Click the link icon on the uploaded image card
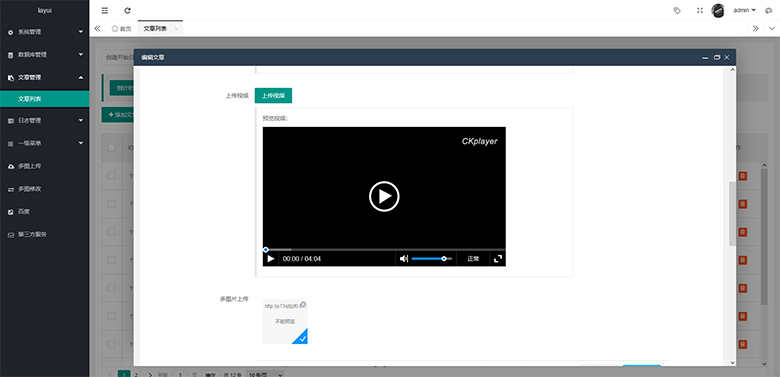Viewport: 780px width, 377px height. 302,304
